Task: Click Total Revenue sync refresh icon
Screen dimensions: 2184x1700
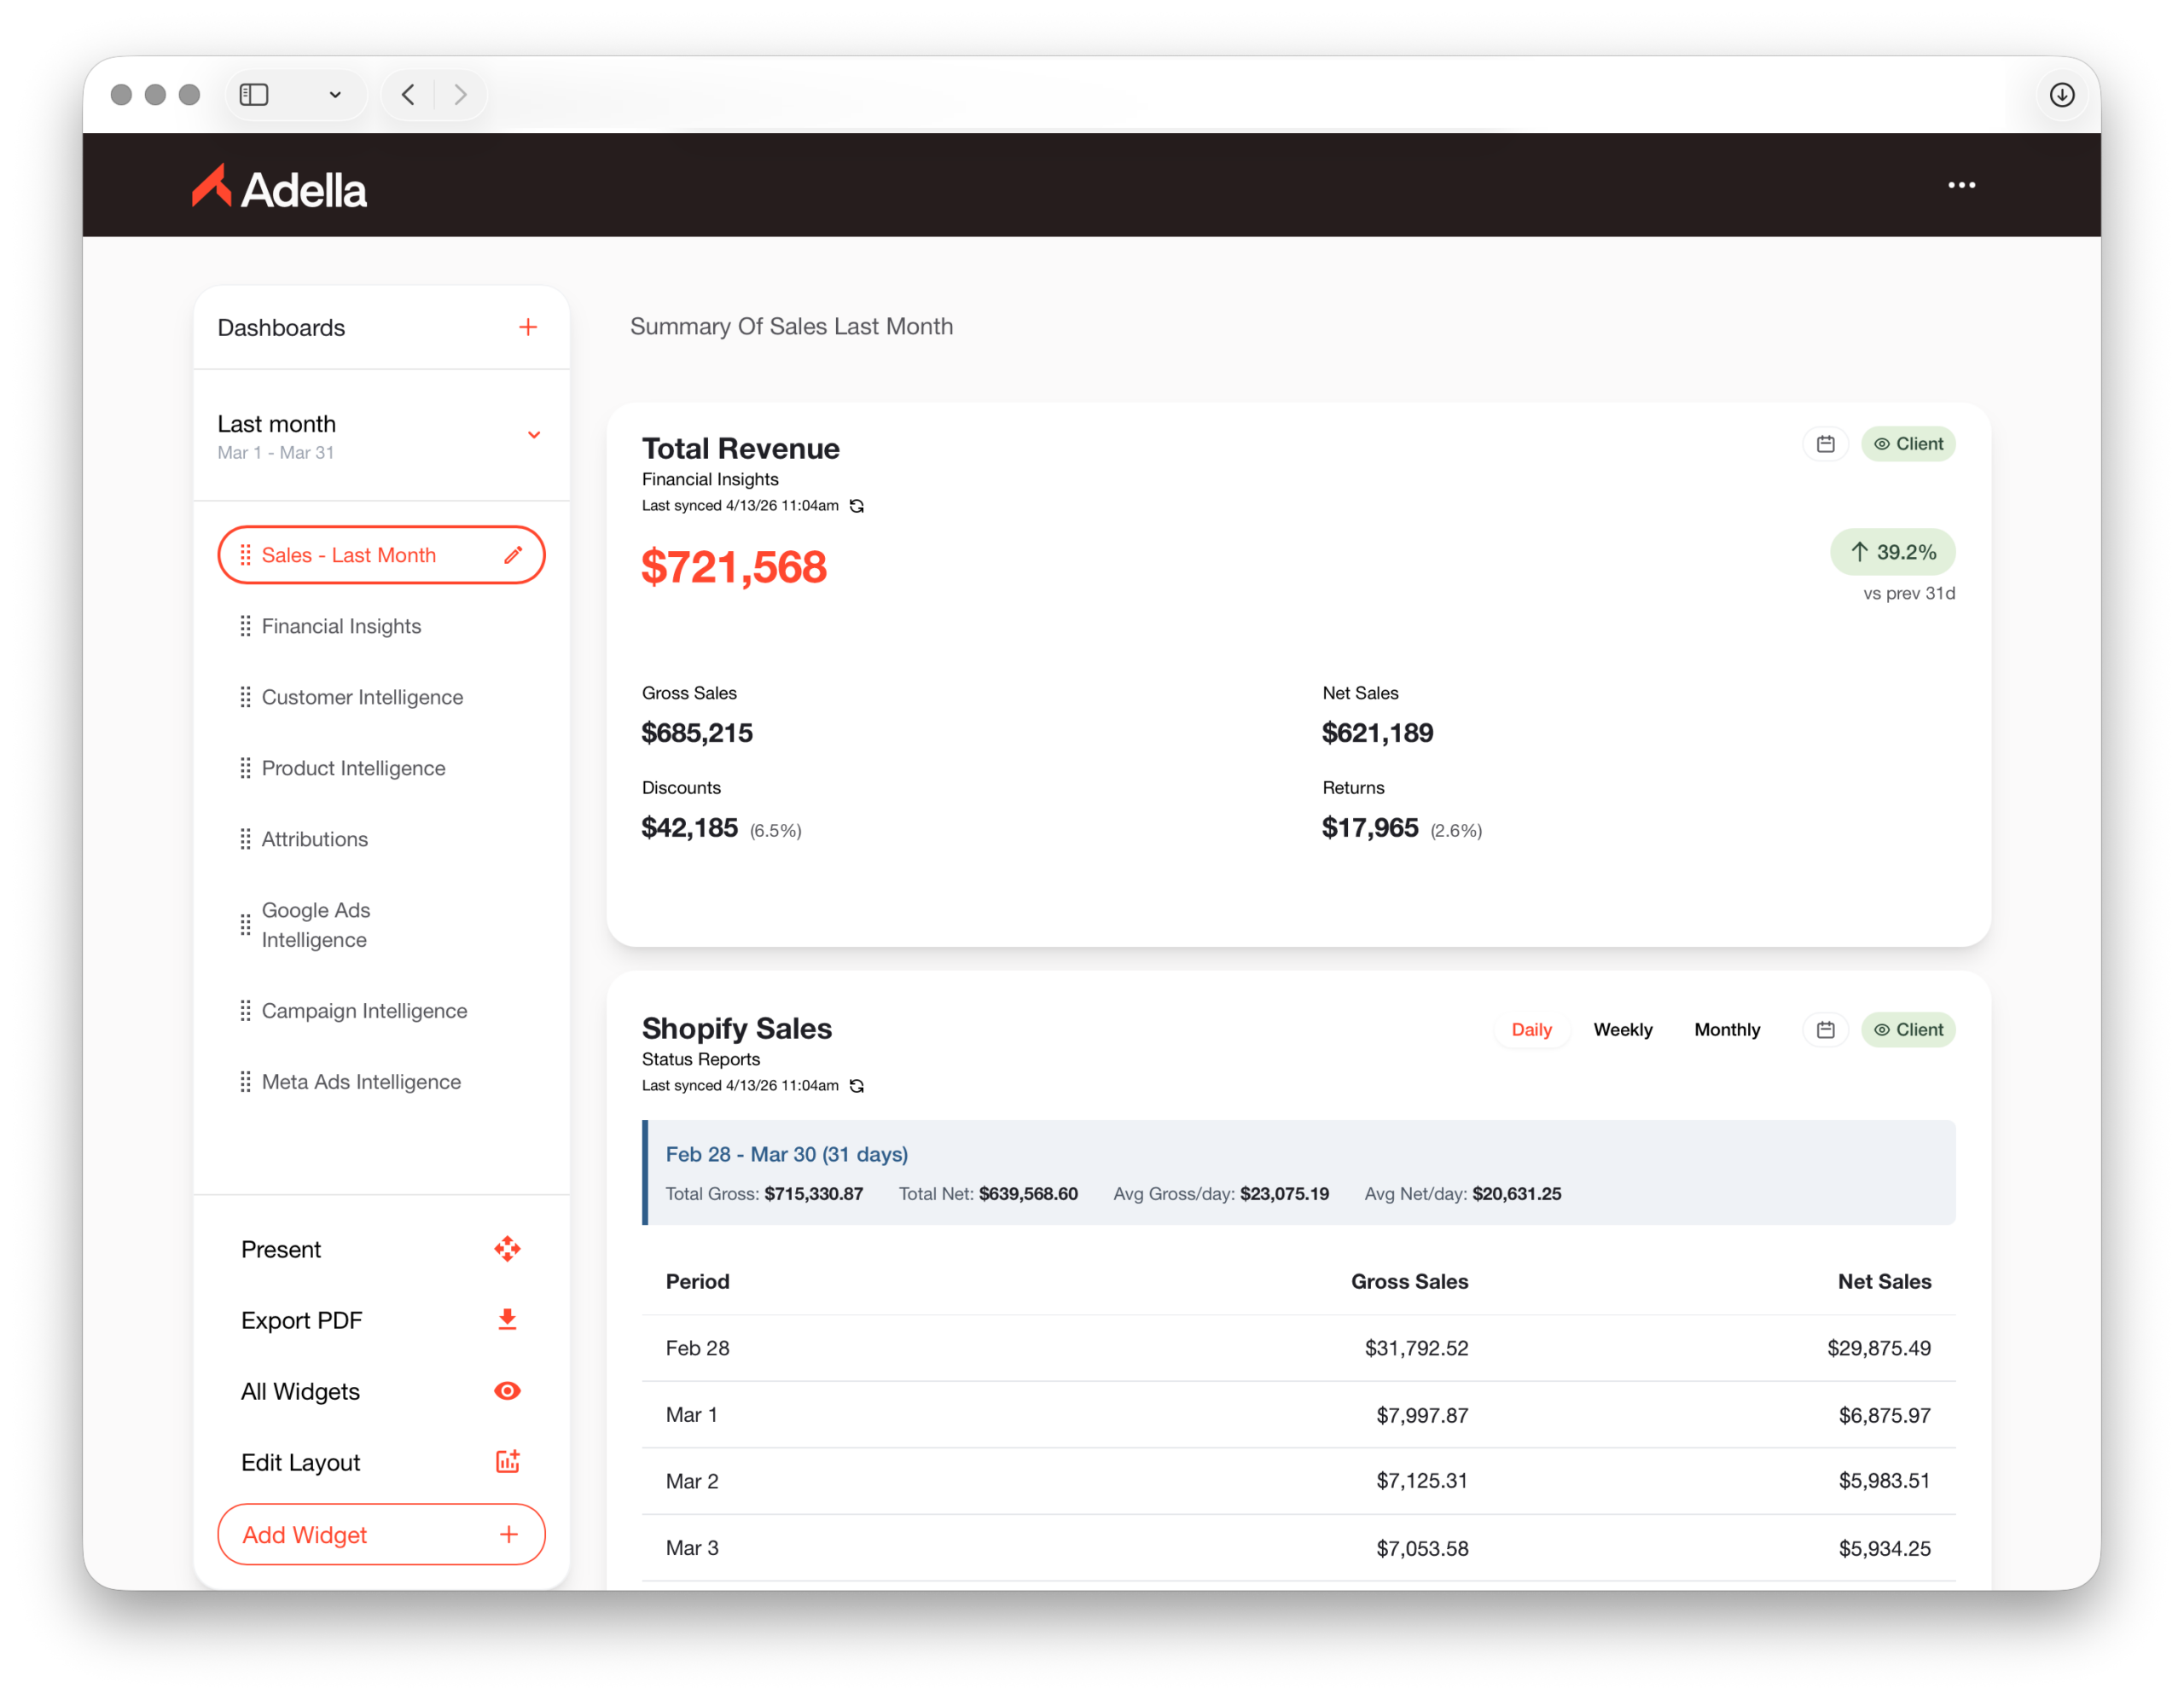Action: tap(857, 506)
